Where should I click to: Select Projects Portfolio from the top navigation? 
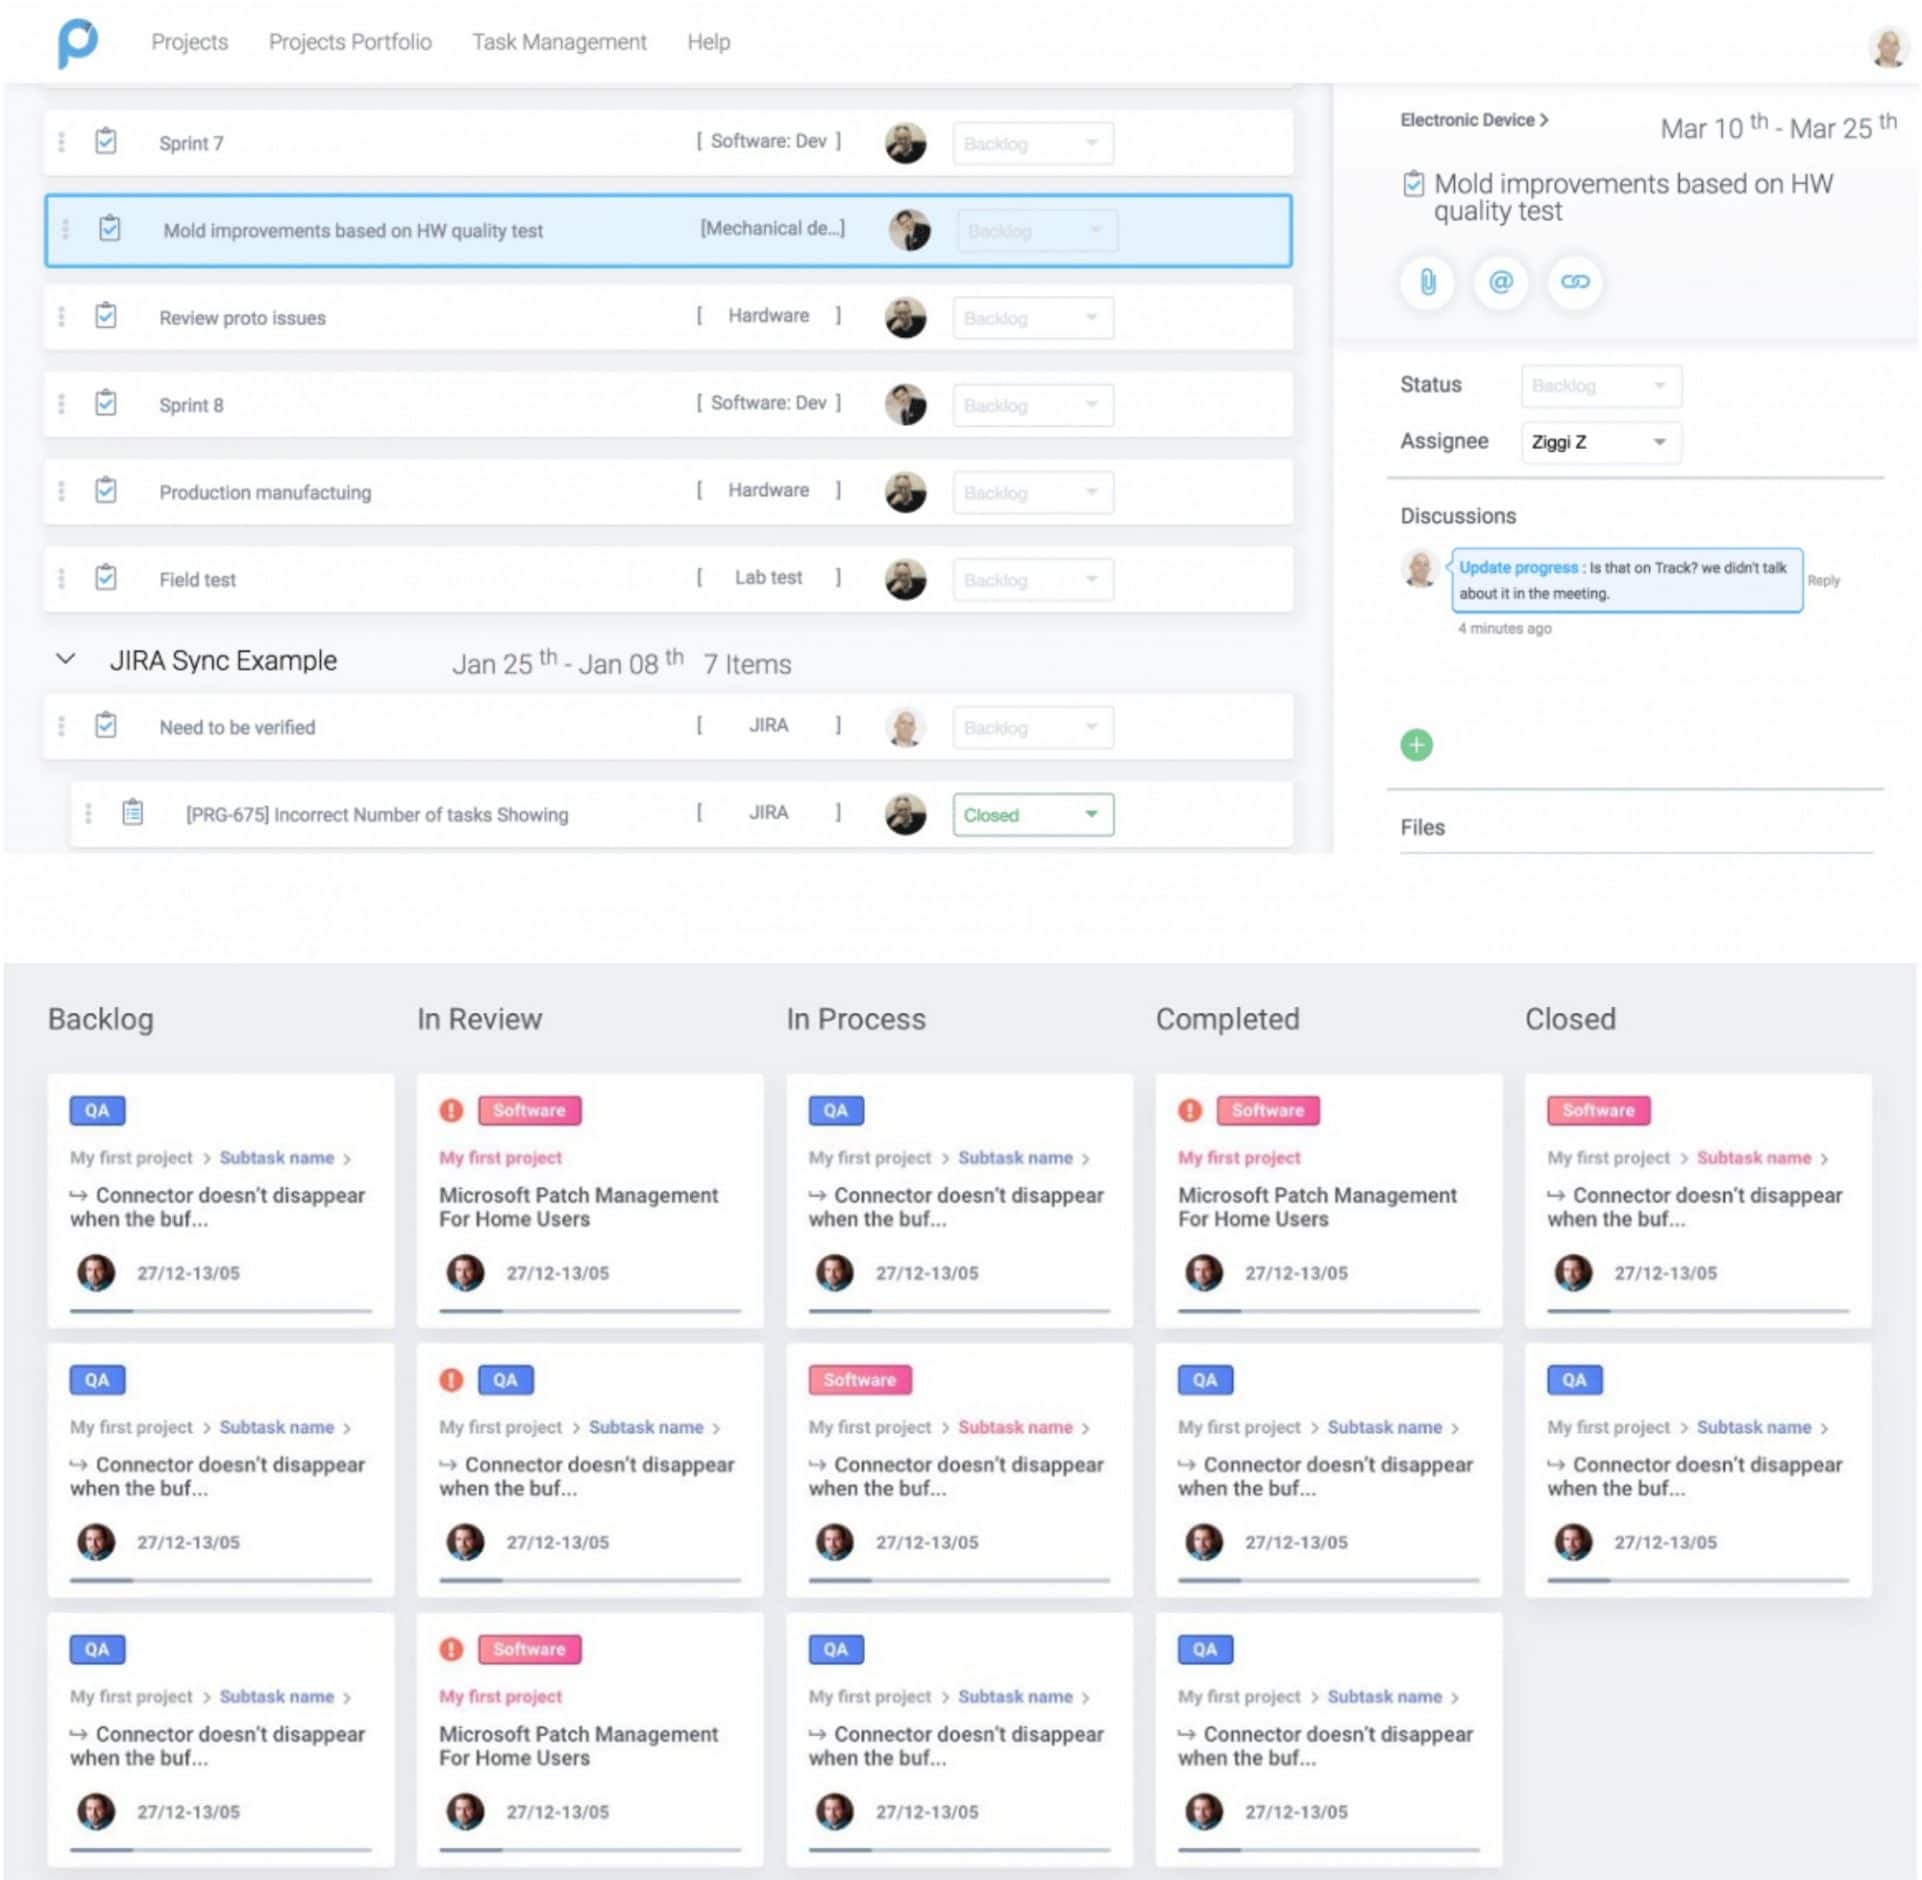tap(348, 40)
